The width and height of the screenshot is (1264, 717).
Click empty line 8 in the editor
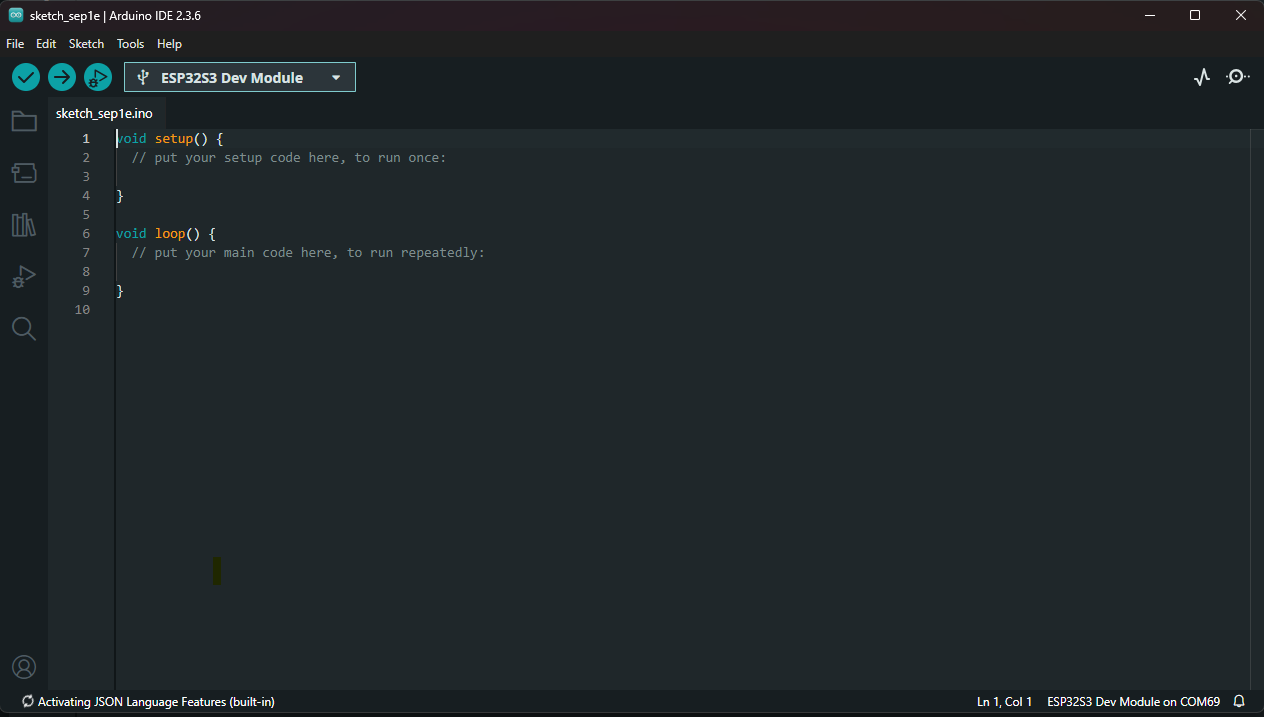[683, 271]
